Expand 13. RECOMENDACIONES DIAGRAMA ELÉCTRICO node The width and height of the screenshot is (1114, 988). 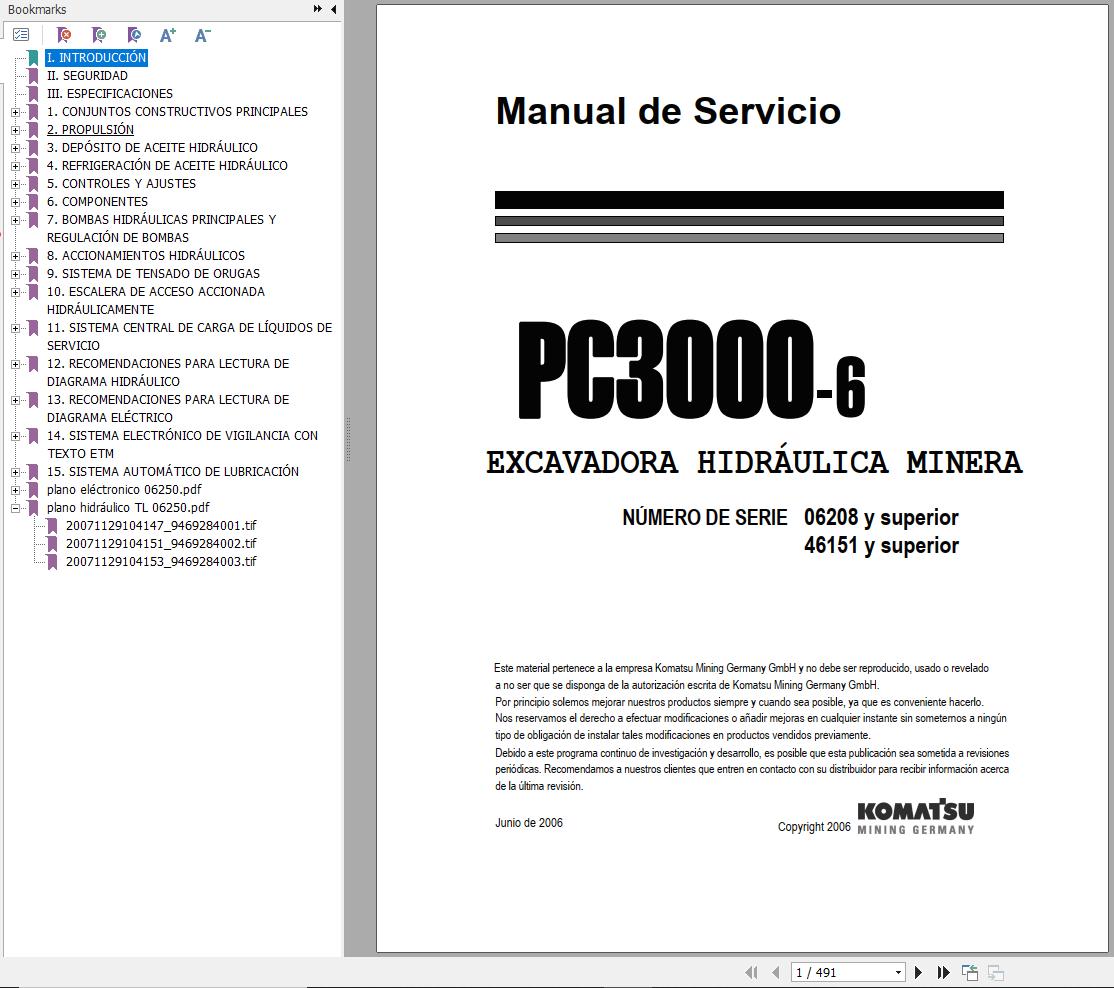[16, 400]
